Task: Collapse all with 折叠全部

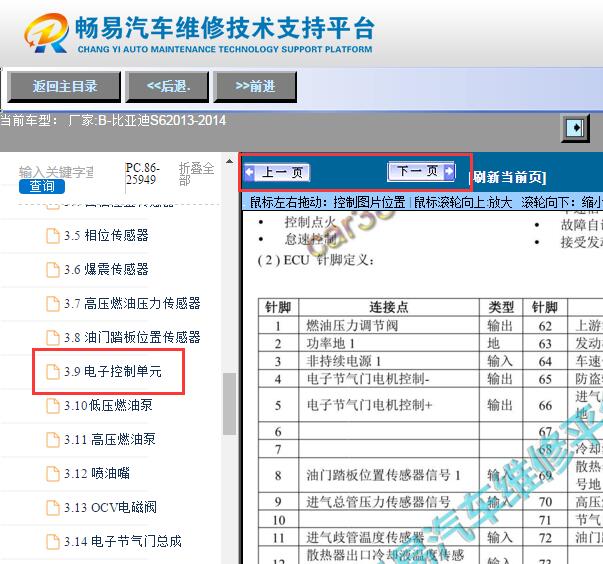Action: (197, 174)
